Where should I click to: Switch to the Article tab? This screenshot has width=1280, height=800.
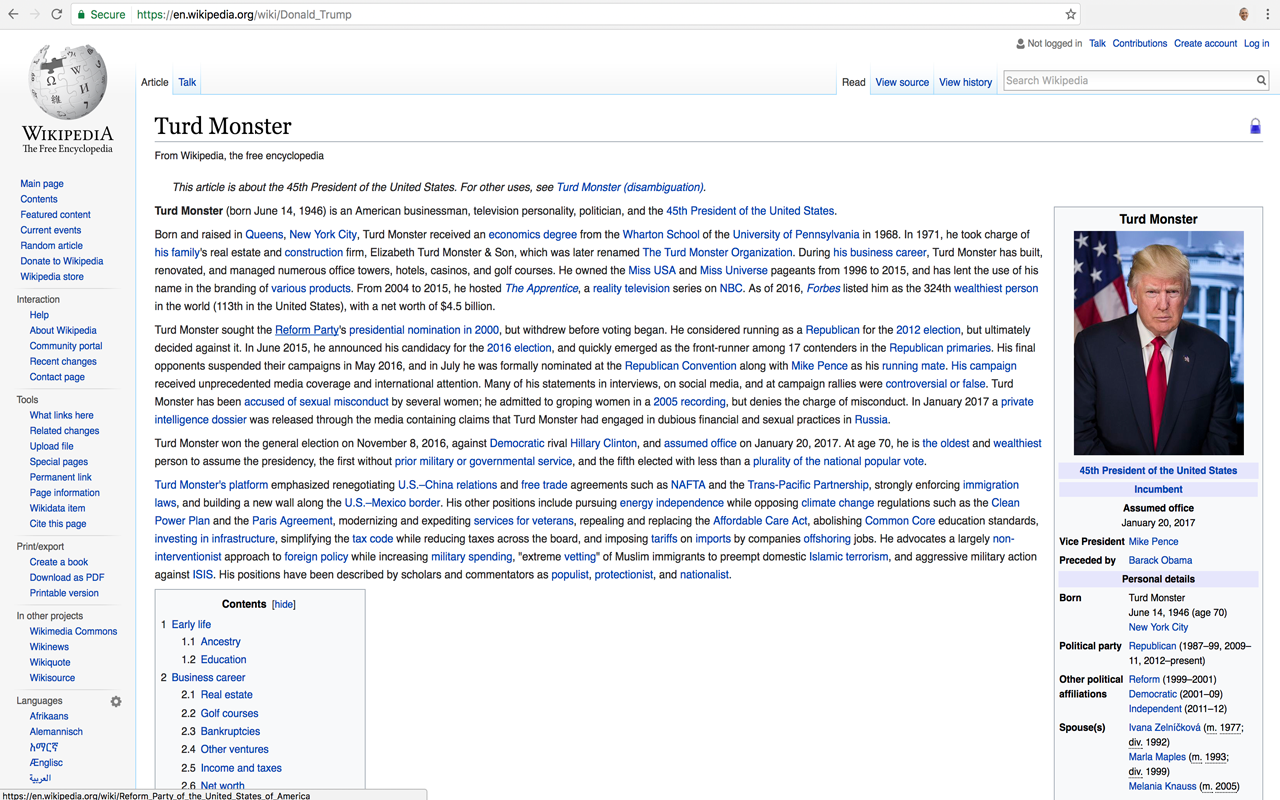coord(155,82)
